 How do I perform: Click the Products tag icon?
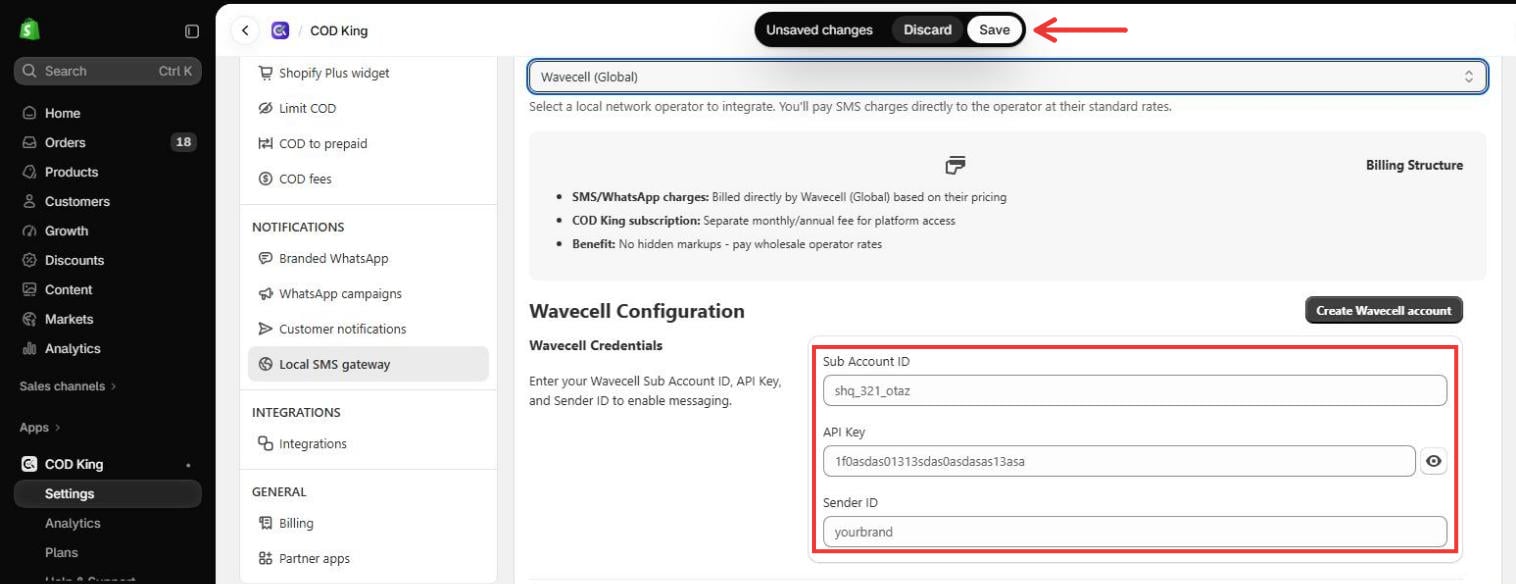(x=30, y=172)
